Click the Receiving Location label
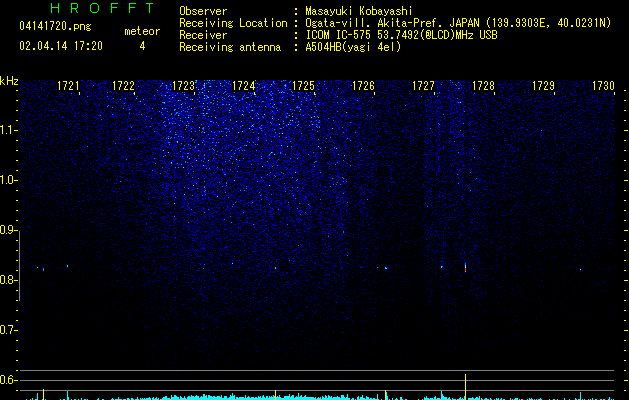This screenshot has height=400, width=629. pos(233,23)
